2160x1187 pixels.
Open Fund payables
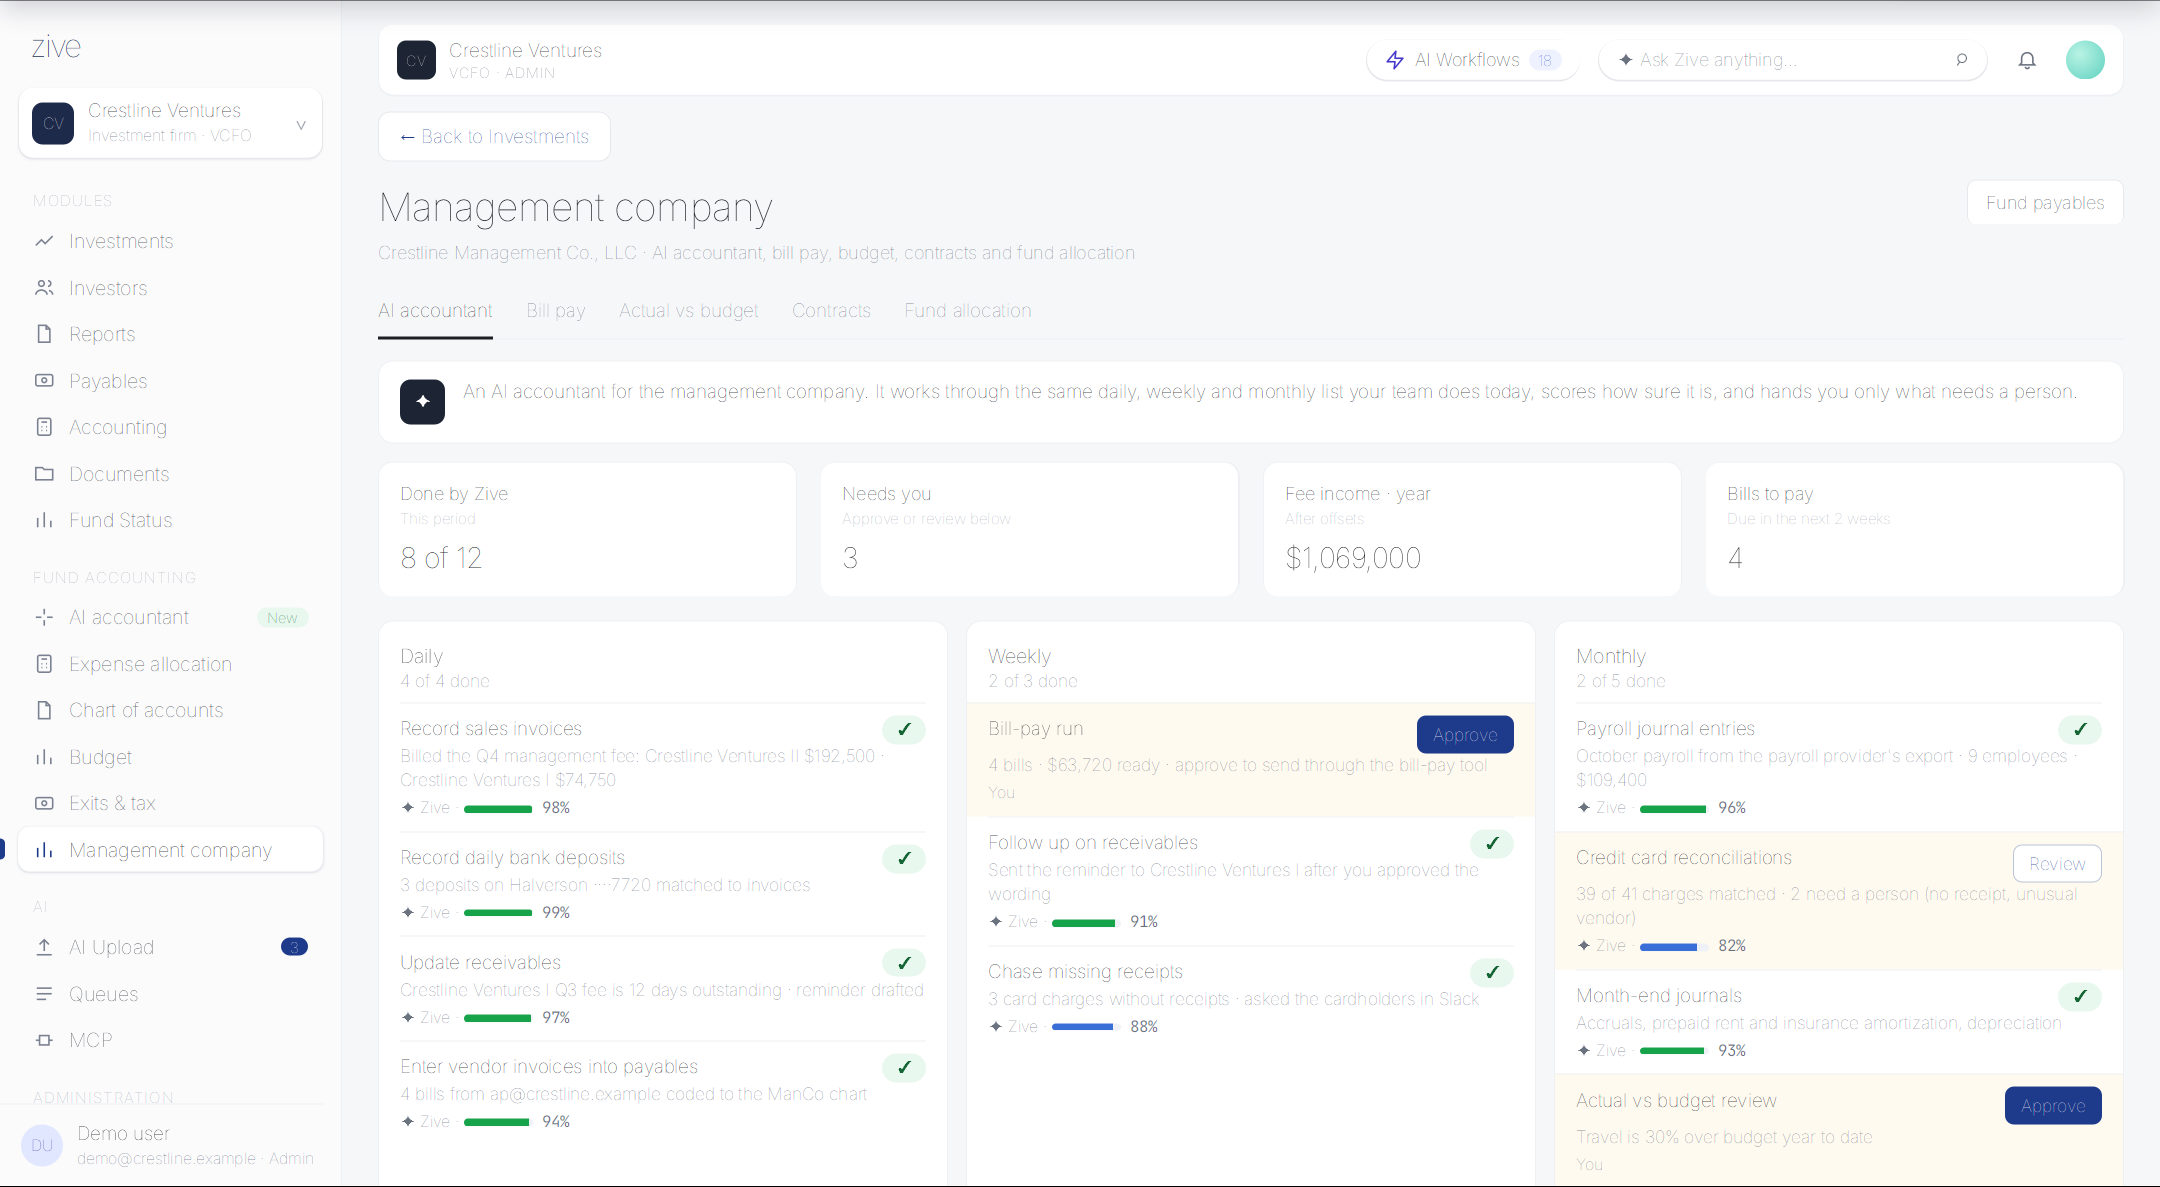click(2045, 203)
